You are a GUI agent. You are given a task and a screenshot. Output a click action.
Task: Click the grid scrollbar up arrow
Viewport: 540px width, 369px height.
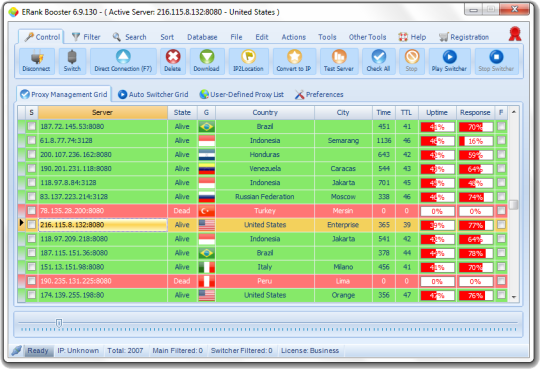coord(513,112)
